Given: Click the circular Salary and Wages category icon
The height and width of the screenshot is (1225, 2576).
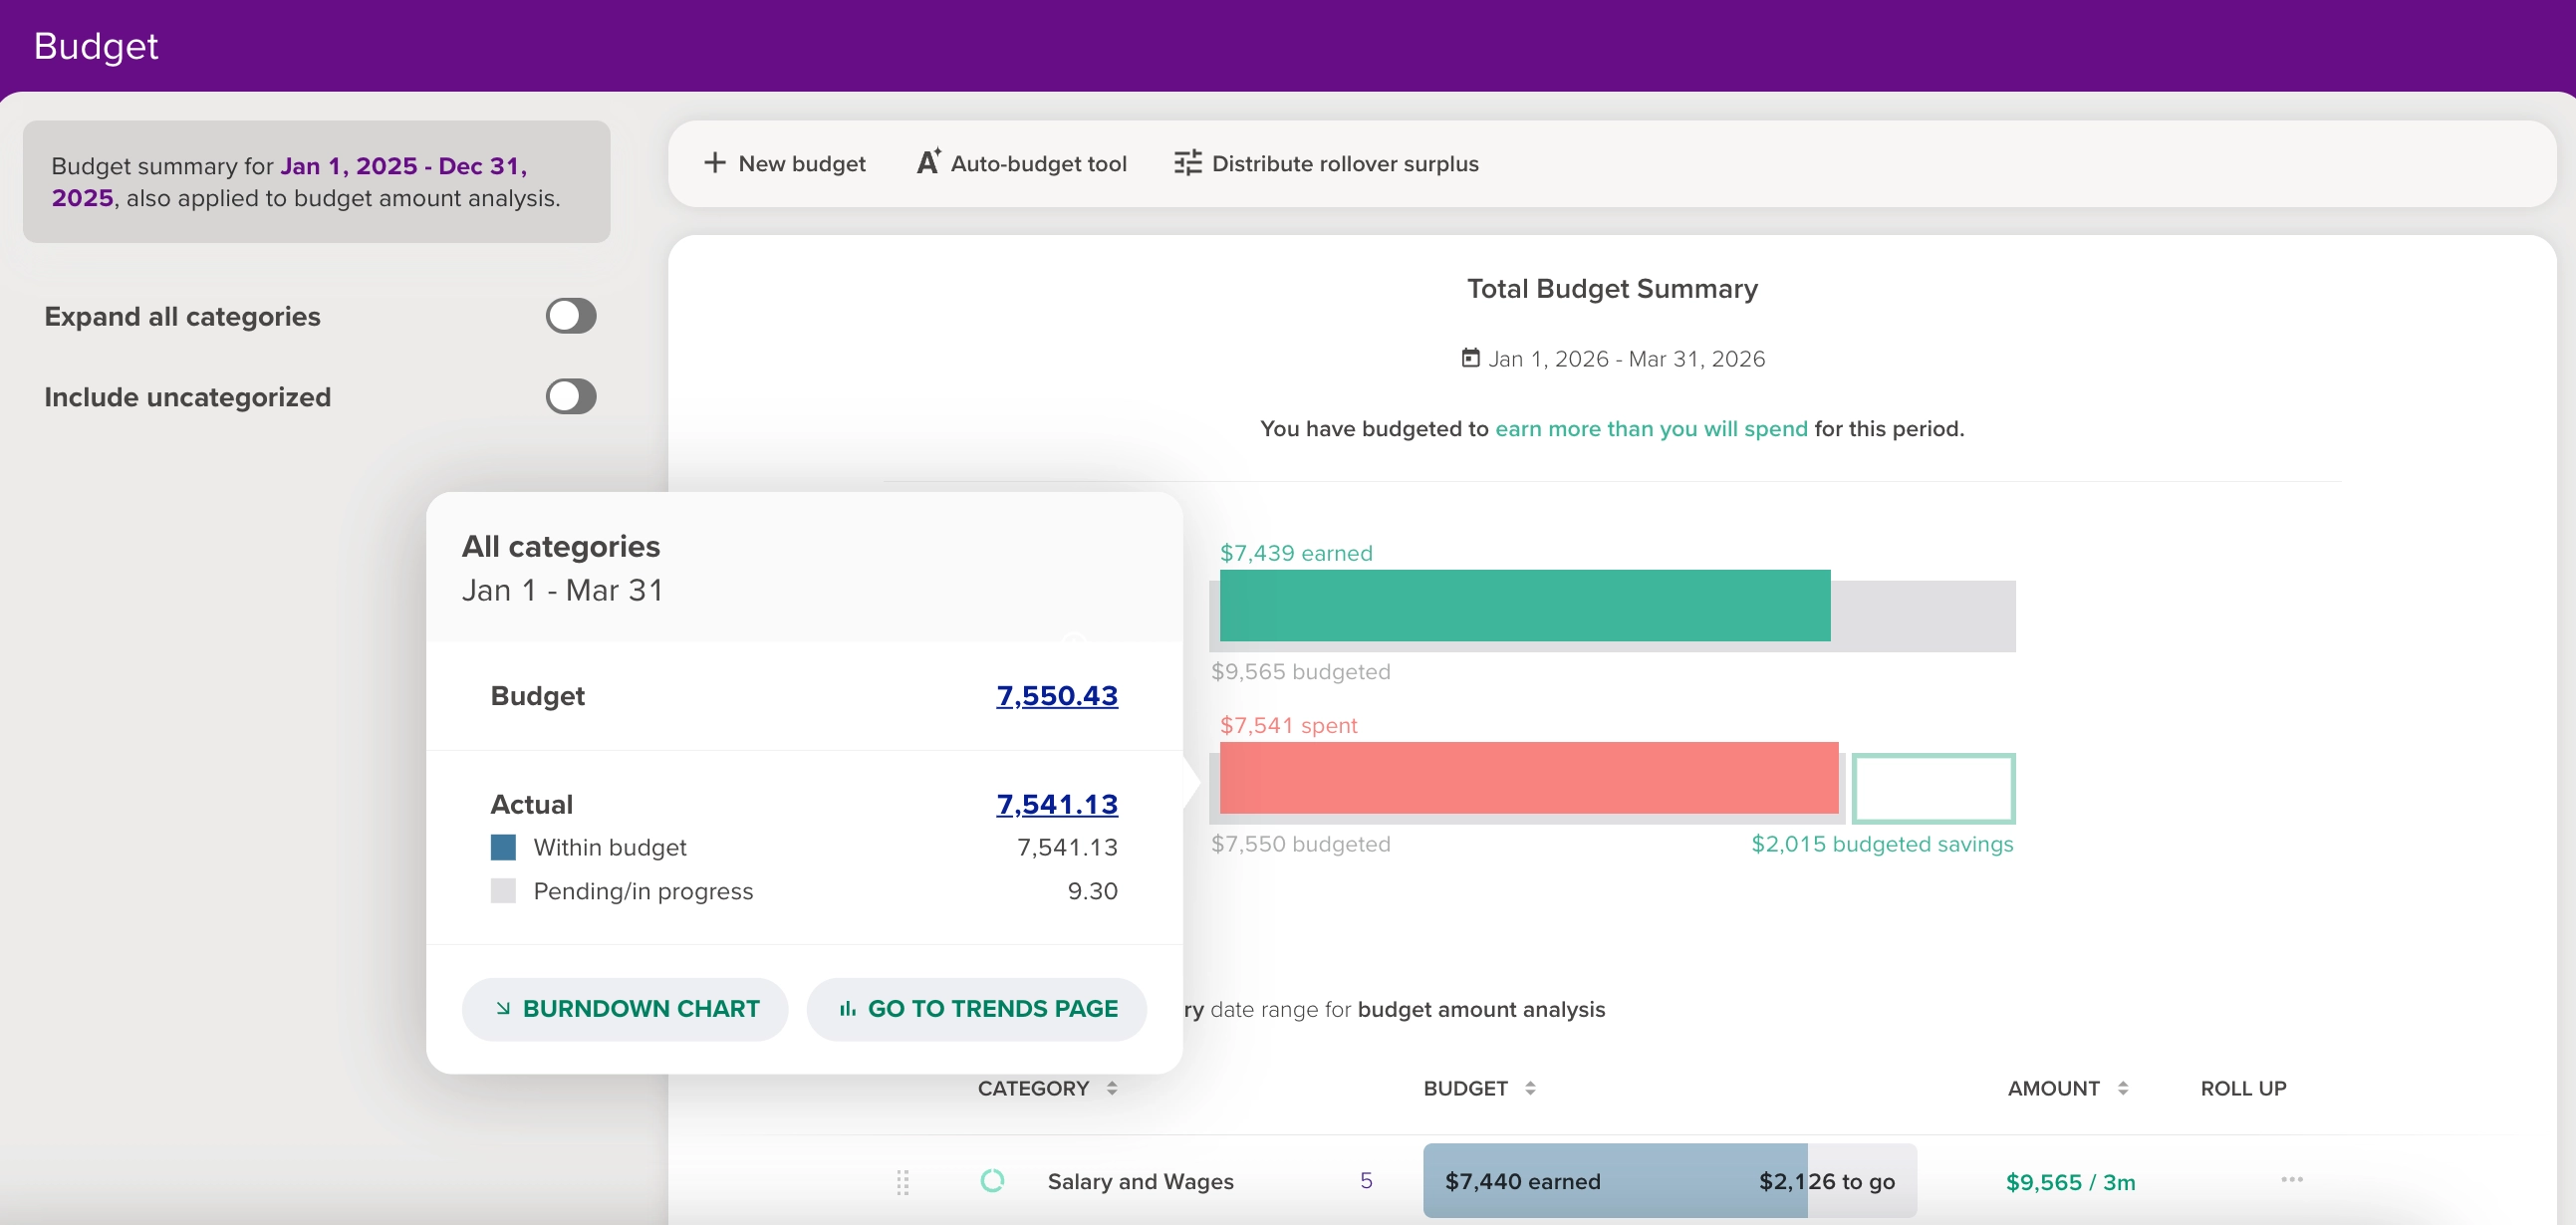Looking at the screenshot, I should point(992,1181).
